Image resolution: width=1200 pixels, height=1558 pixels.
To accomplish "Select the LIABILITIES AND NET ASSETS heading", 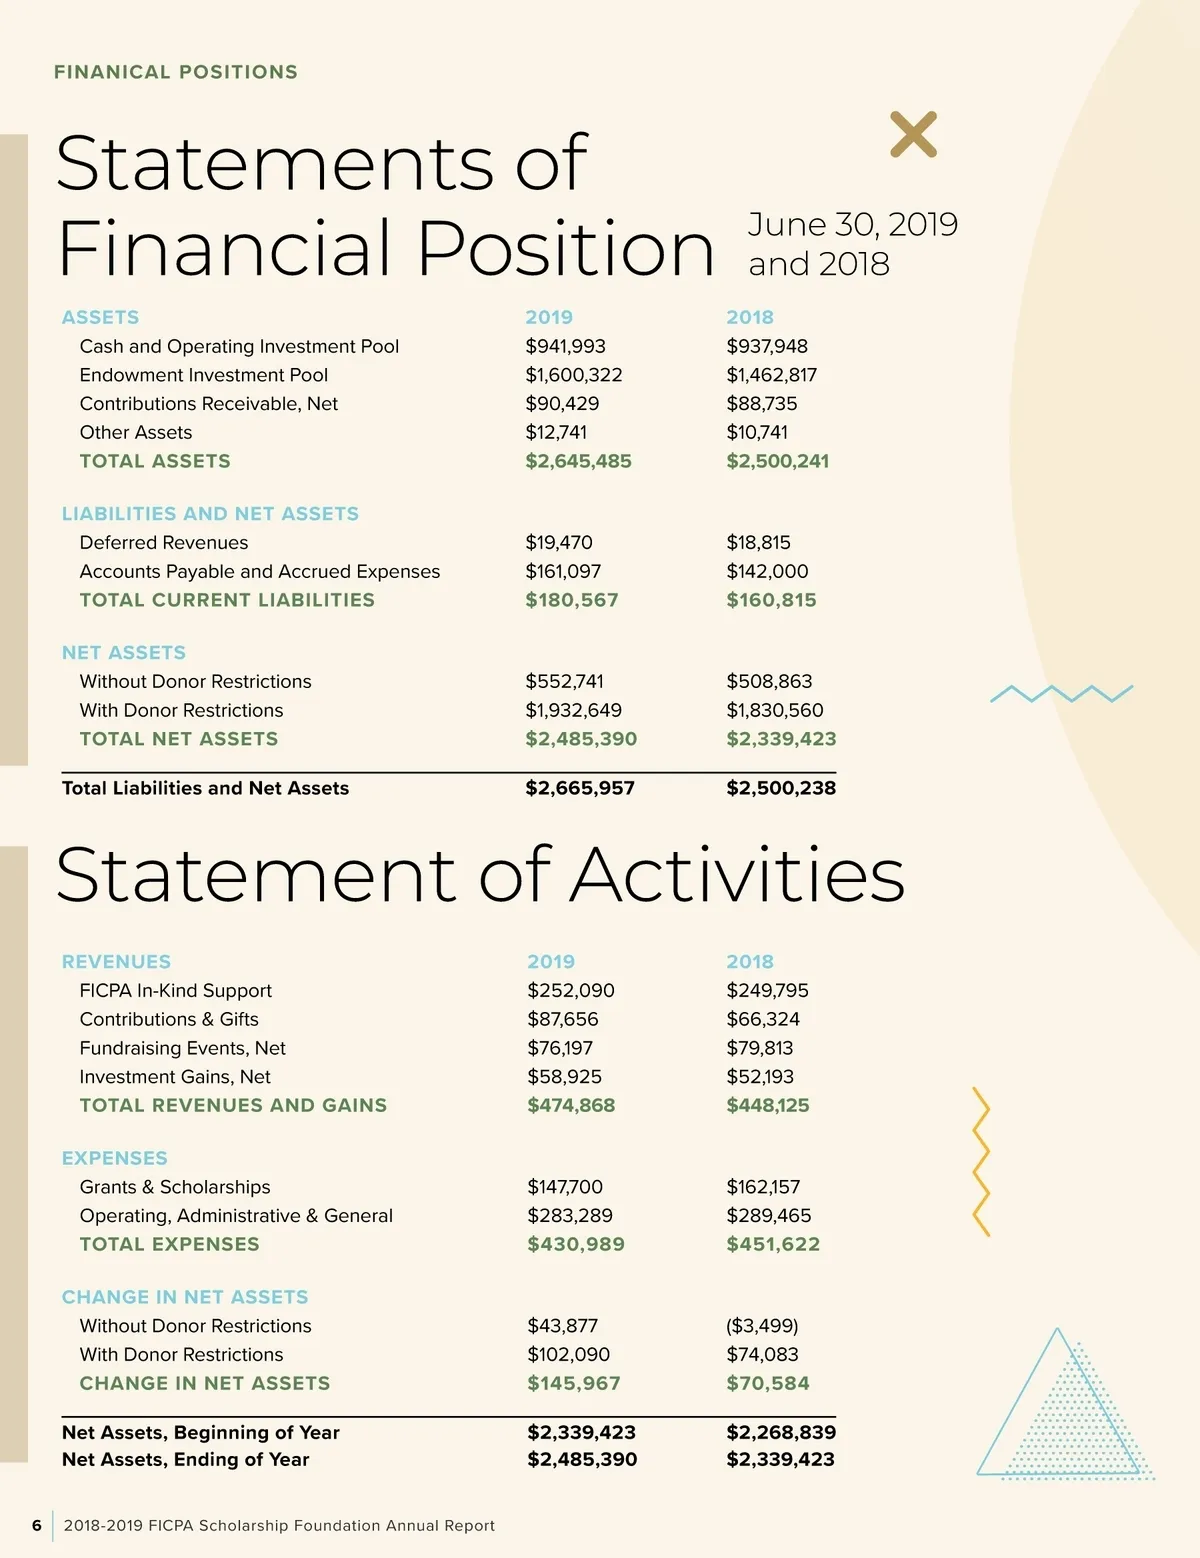I will (210, 514).
